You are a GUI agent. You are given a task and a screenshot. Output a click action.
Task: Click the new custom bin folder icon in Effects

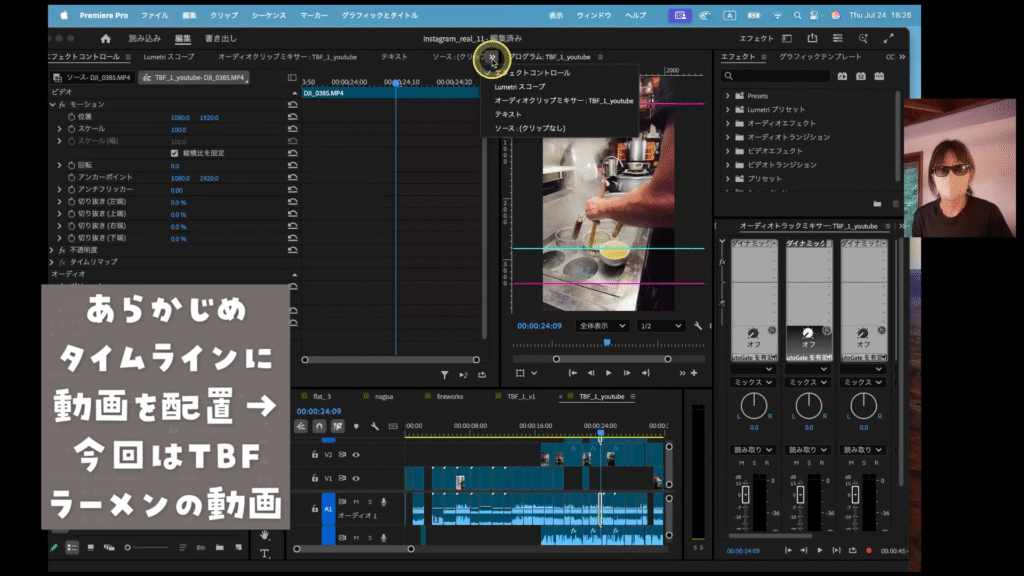click(x=877, y=204)
